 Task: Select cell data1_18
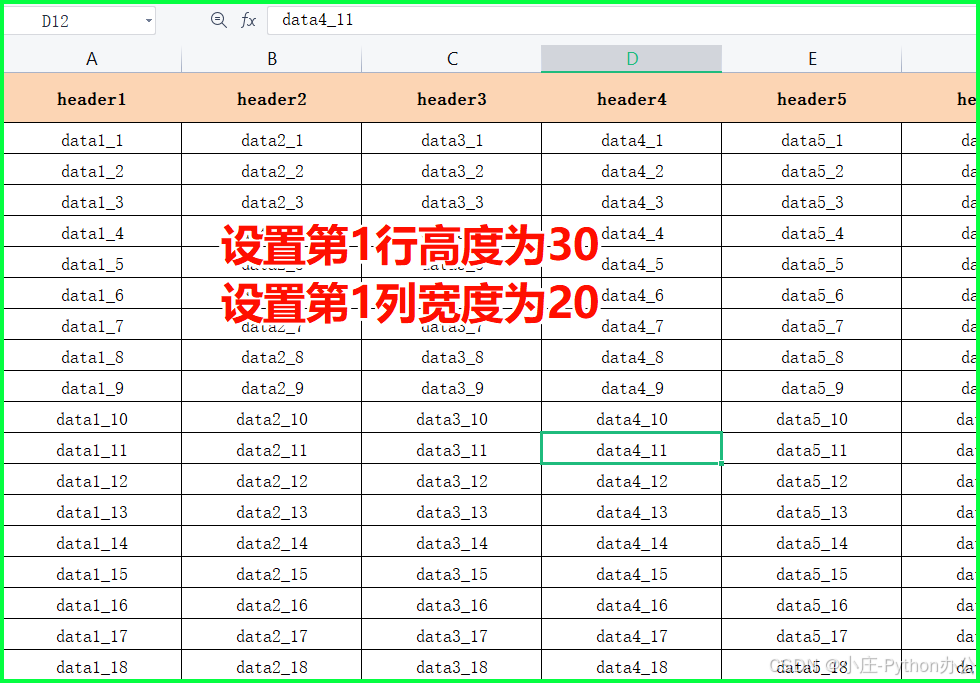coord(92,665)
